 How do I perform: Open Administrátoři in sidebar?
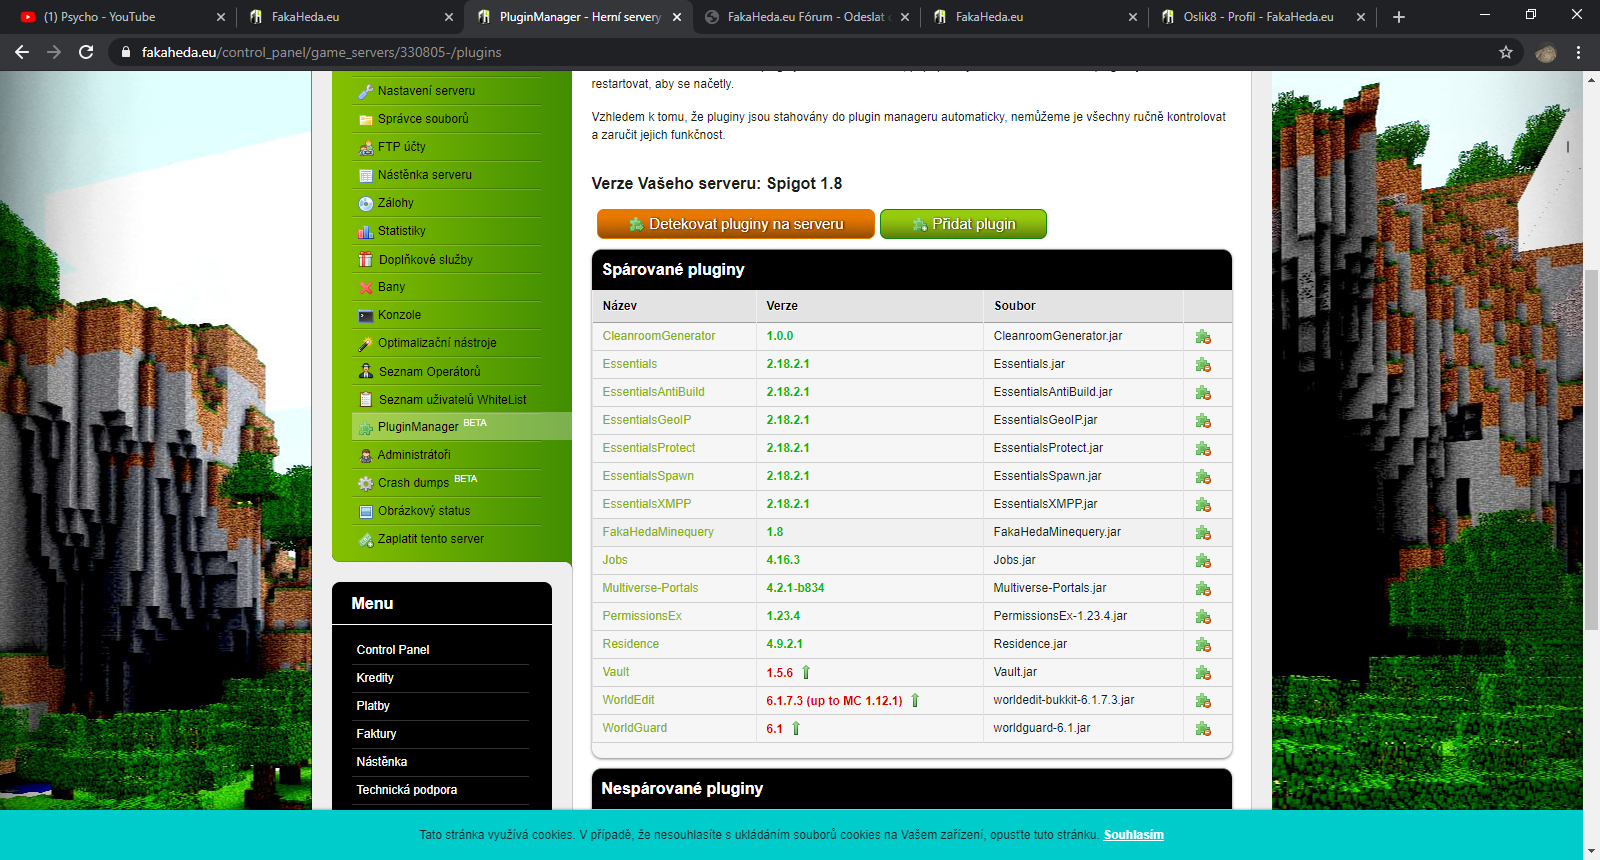tap(414, 454)
